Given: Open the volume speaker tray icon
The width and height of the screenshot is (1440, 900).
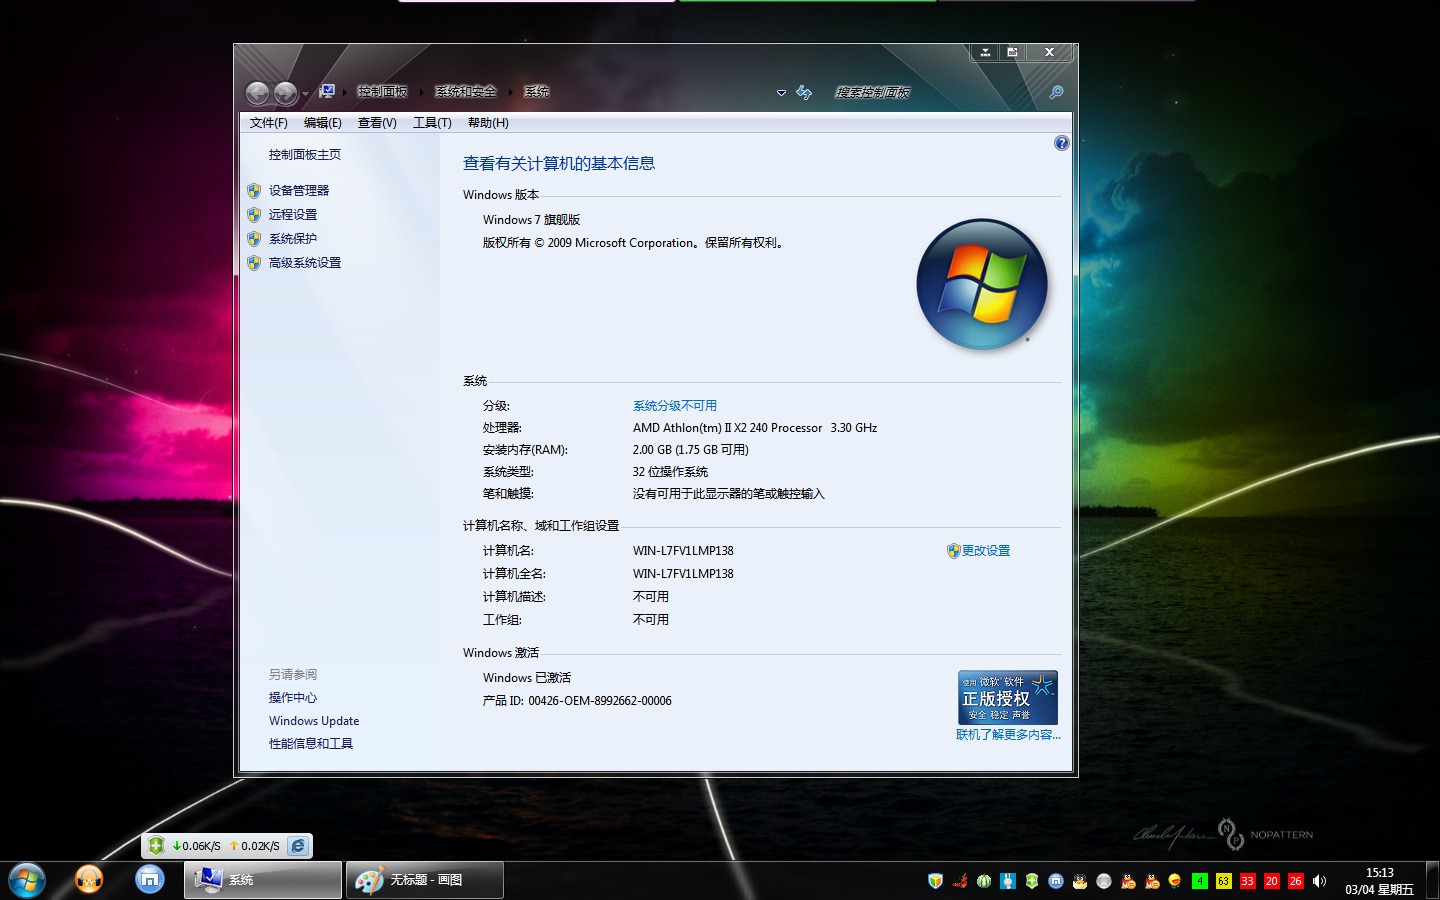Looking at the screenshot, I should pyautogui.click(x=1320, y=881).
